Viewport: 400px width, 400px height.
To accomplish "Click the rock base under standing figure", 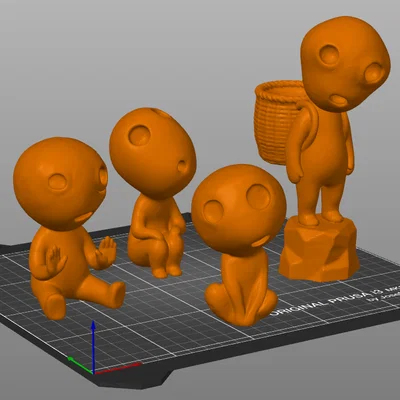I will pyautogui.click(x=319, y=248).
